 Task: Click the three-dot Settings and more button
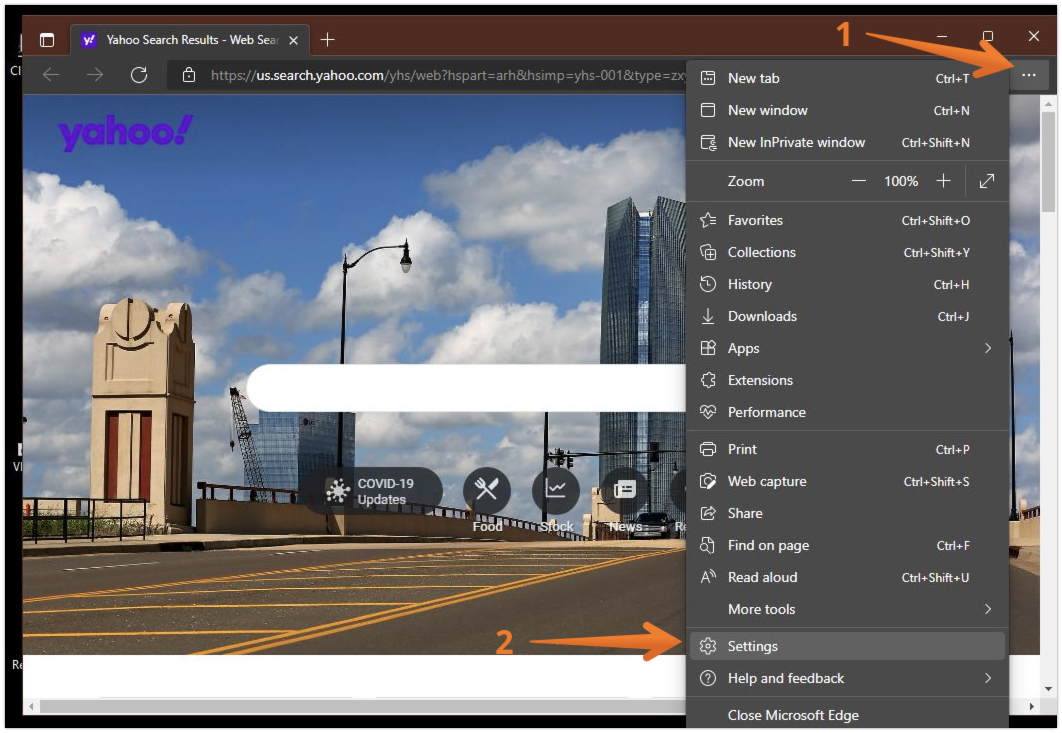1028,75
